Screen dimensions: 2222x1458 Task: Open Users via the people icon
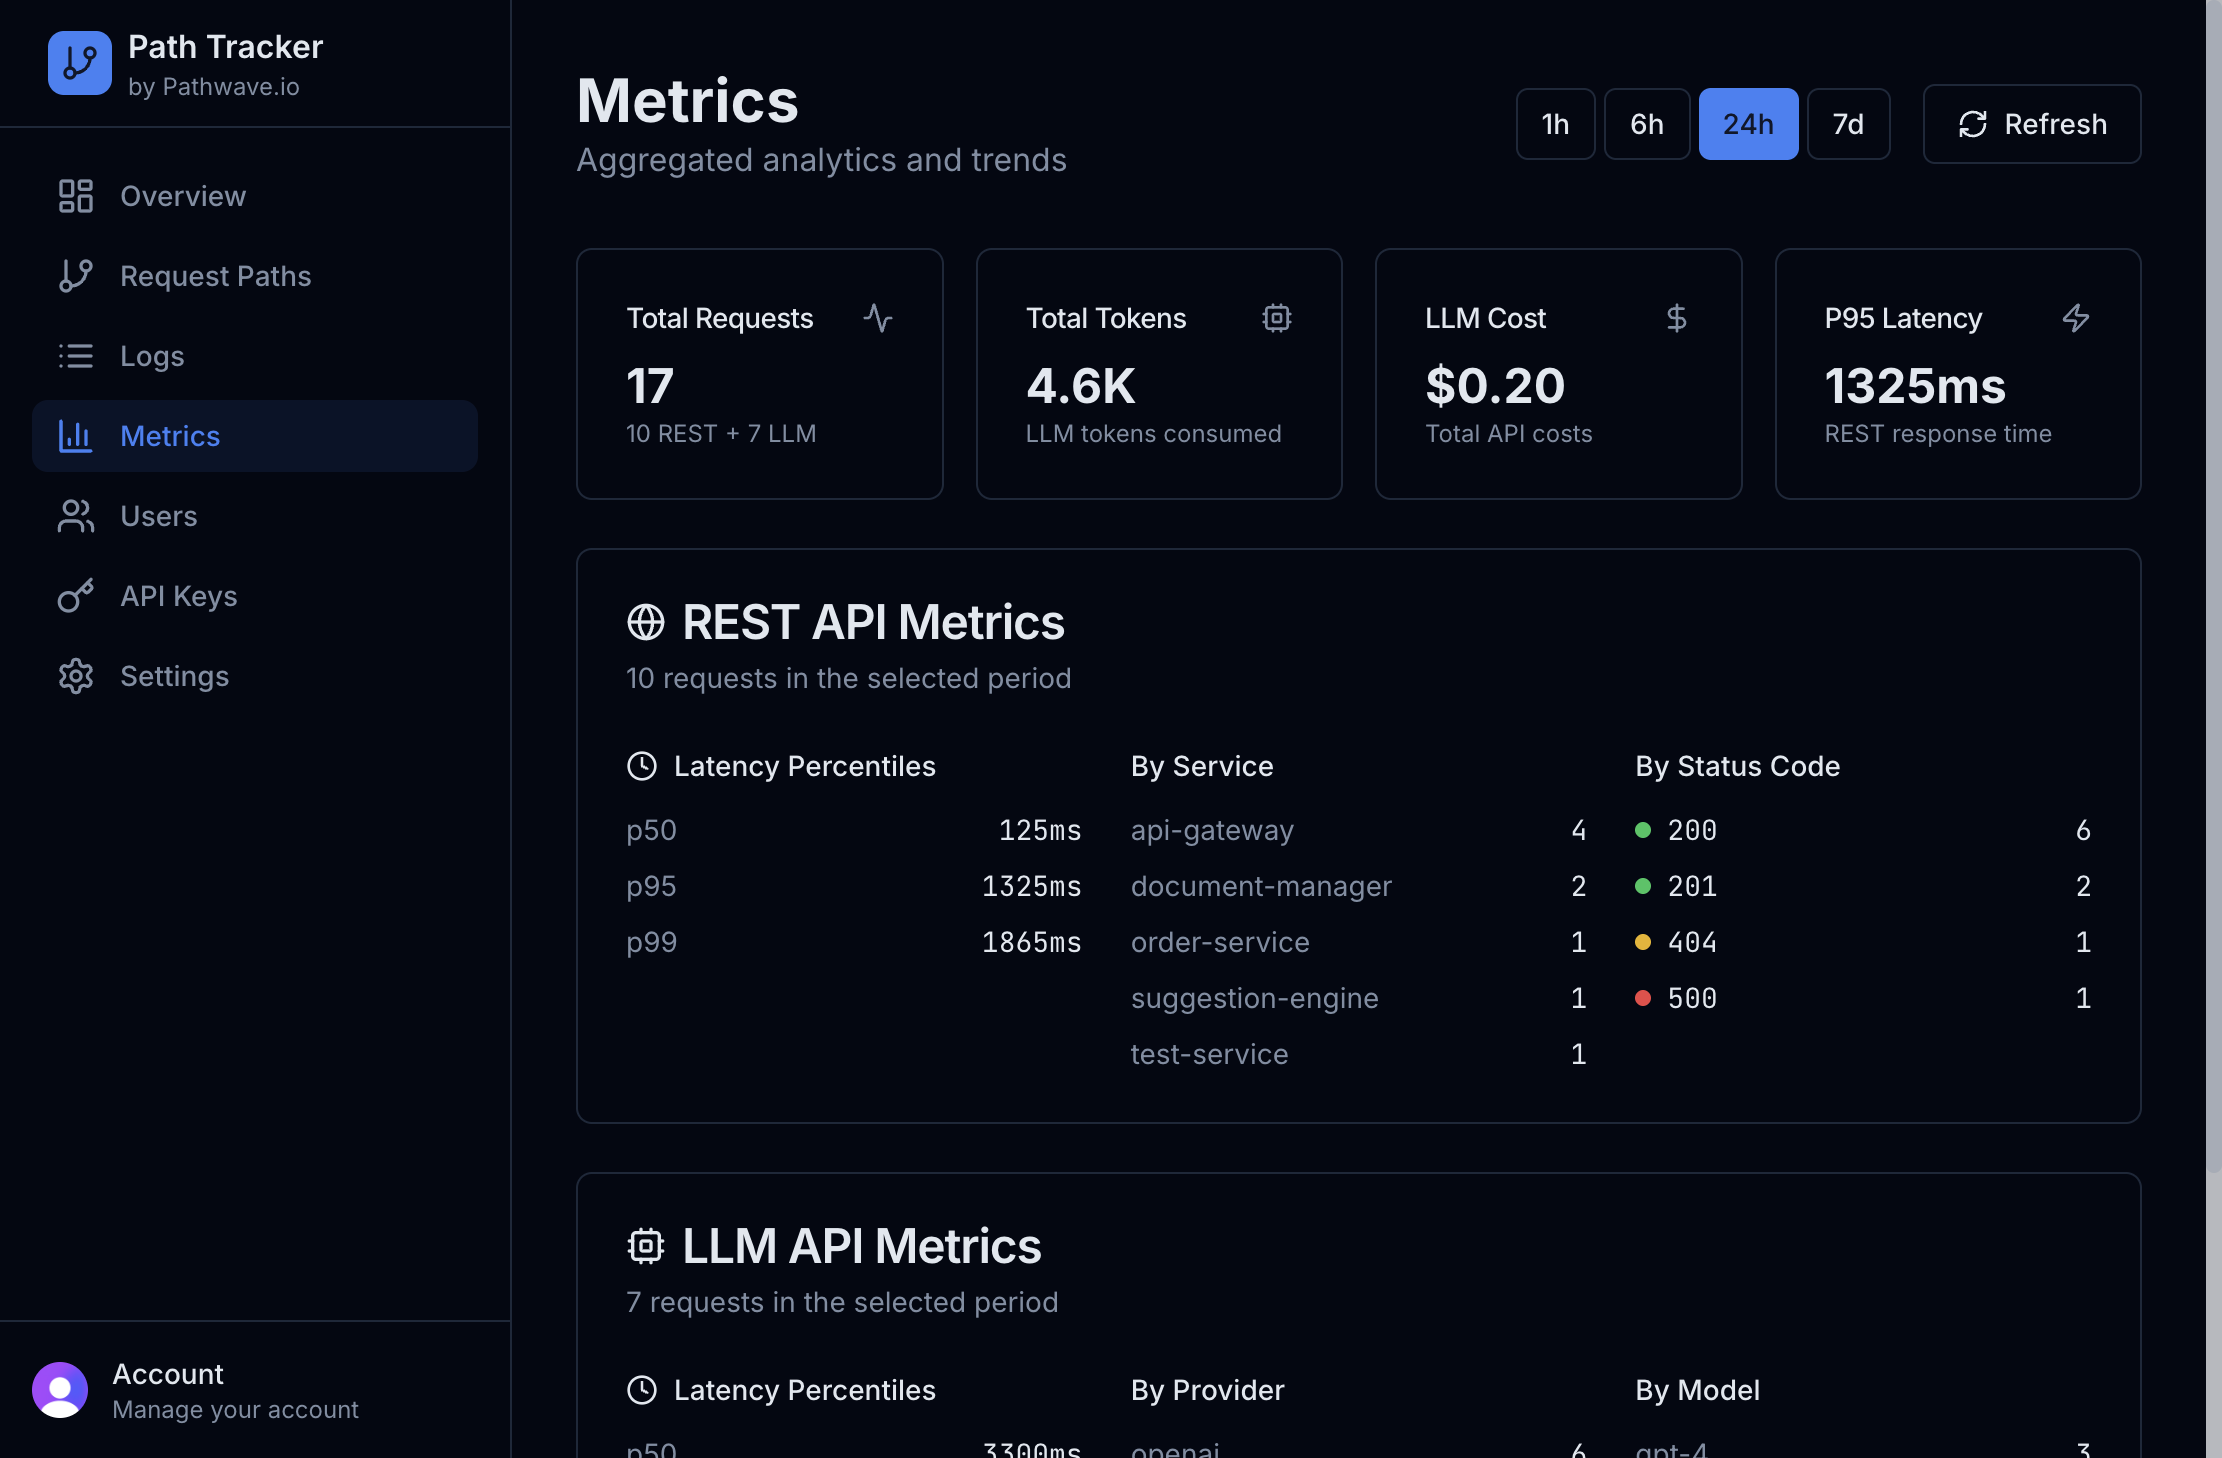(75, 516)
